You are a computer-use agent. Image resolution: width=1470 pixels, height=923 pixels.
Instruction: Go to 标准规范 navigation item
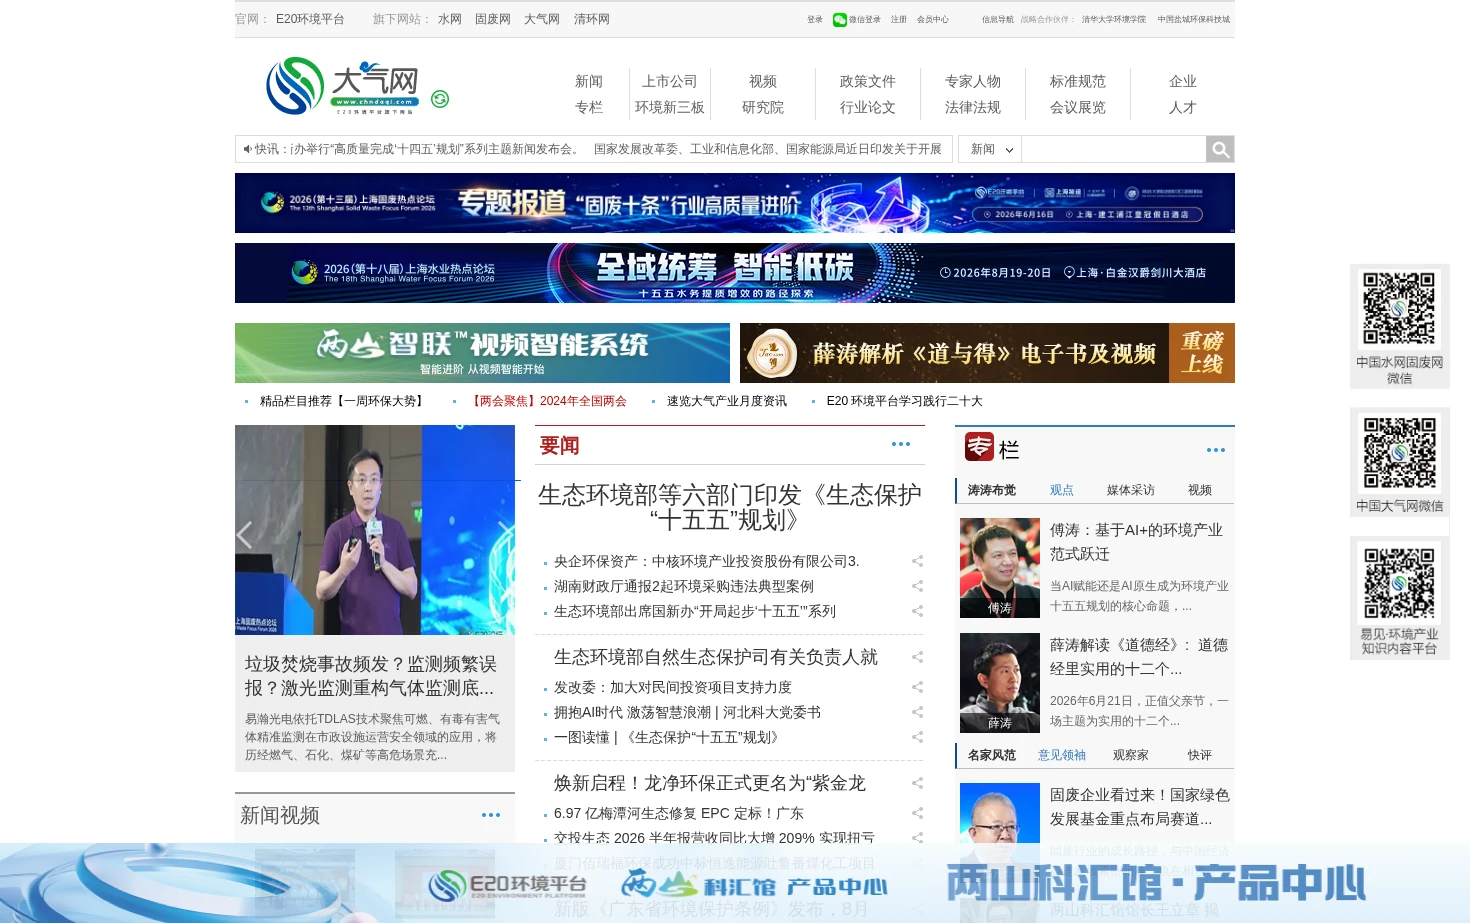coord(1077,81)
